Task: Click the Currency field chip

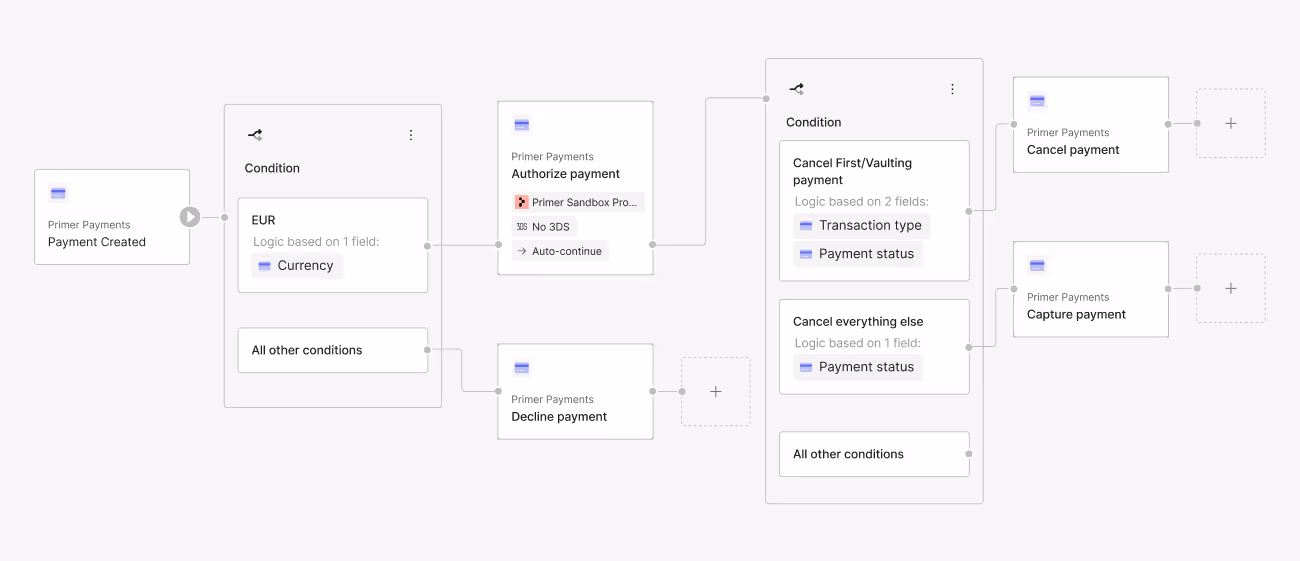Action: (x=297, y=266)
